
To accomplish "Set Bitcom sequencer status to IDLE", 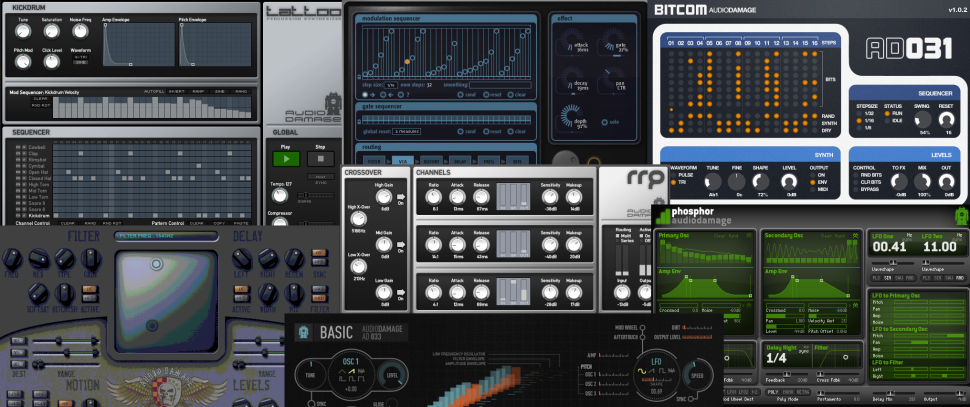I will click(894, 121).
